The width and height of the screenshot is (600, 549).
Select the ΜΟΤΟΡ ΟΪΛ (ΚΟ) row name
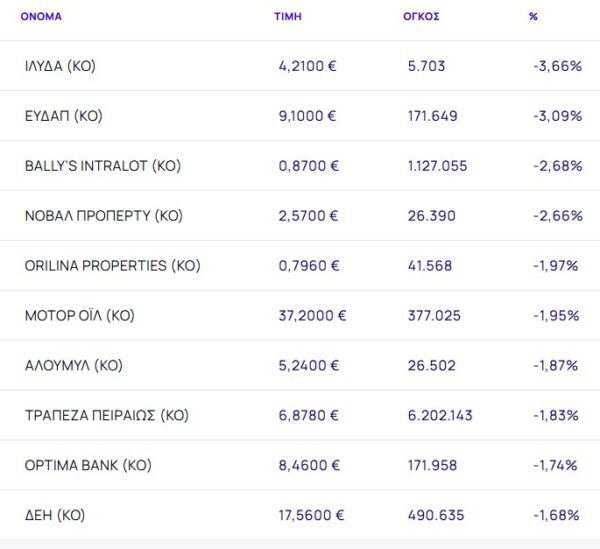click(79, 316)
